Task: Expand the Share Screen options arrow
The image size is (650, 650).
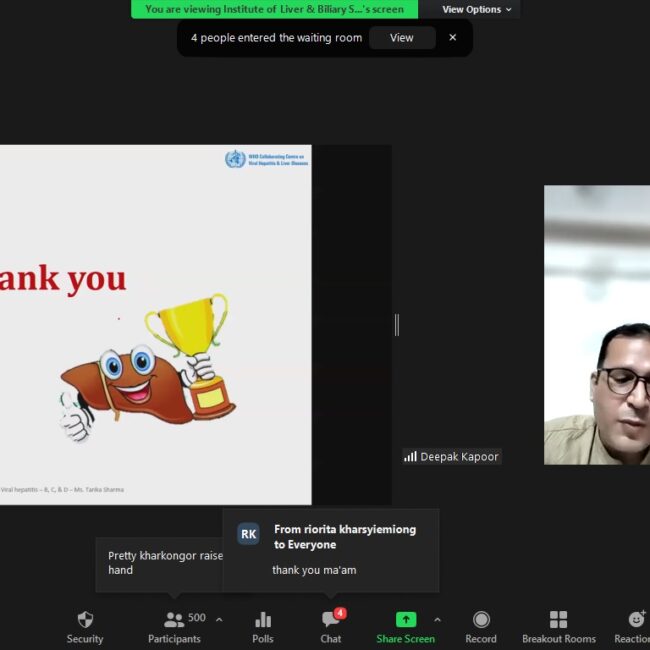Action: [437, 620]
